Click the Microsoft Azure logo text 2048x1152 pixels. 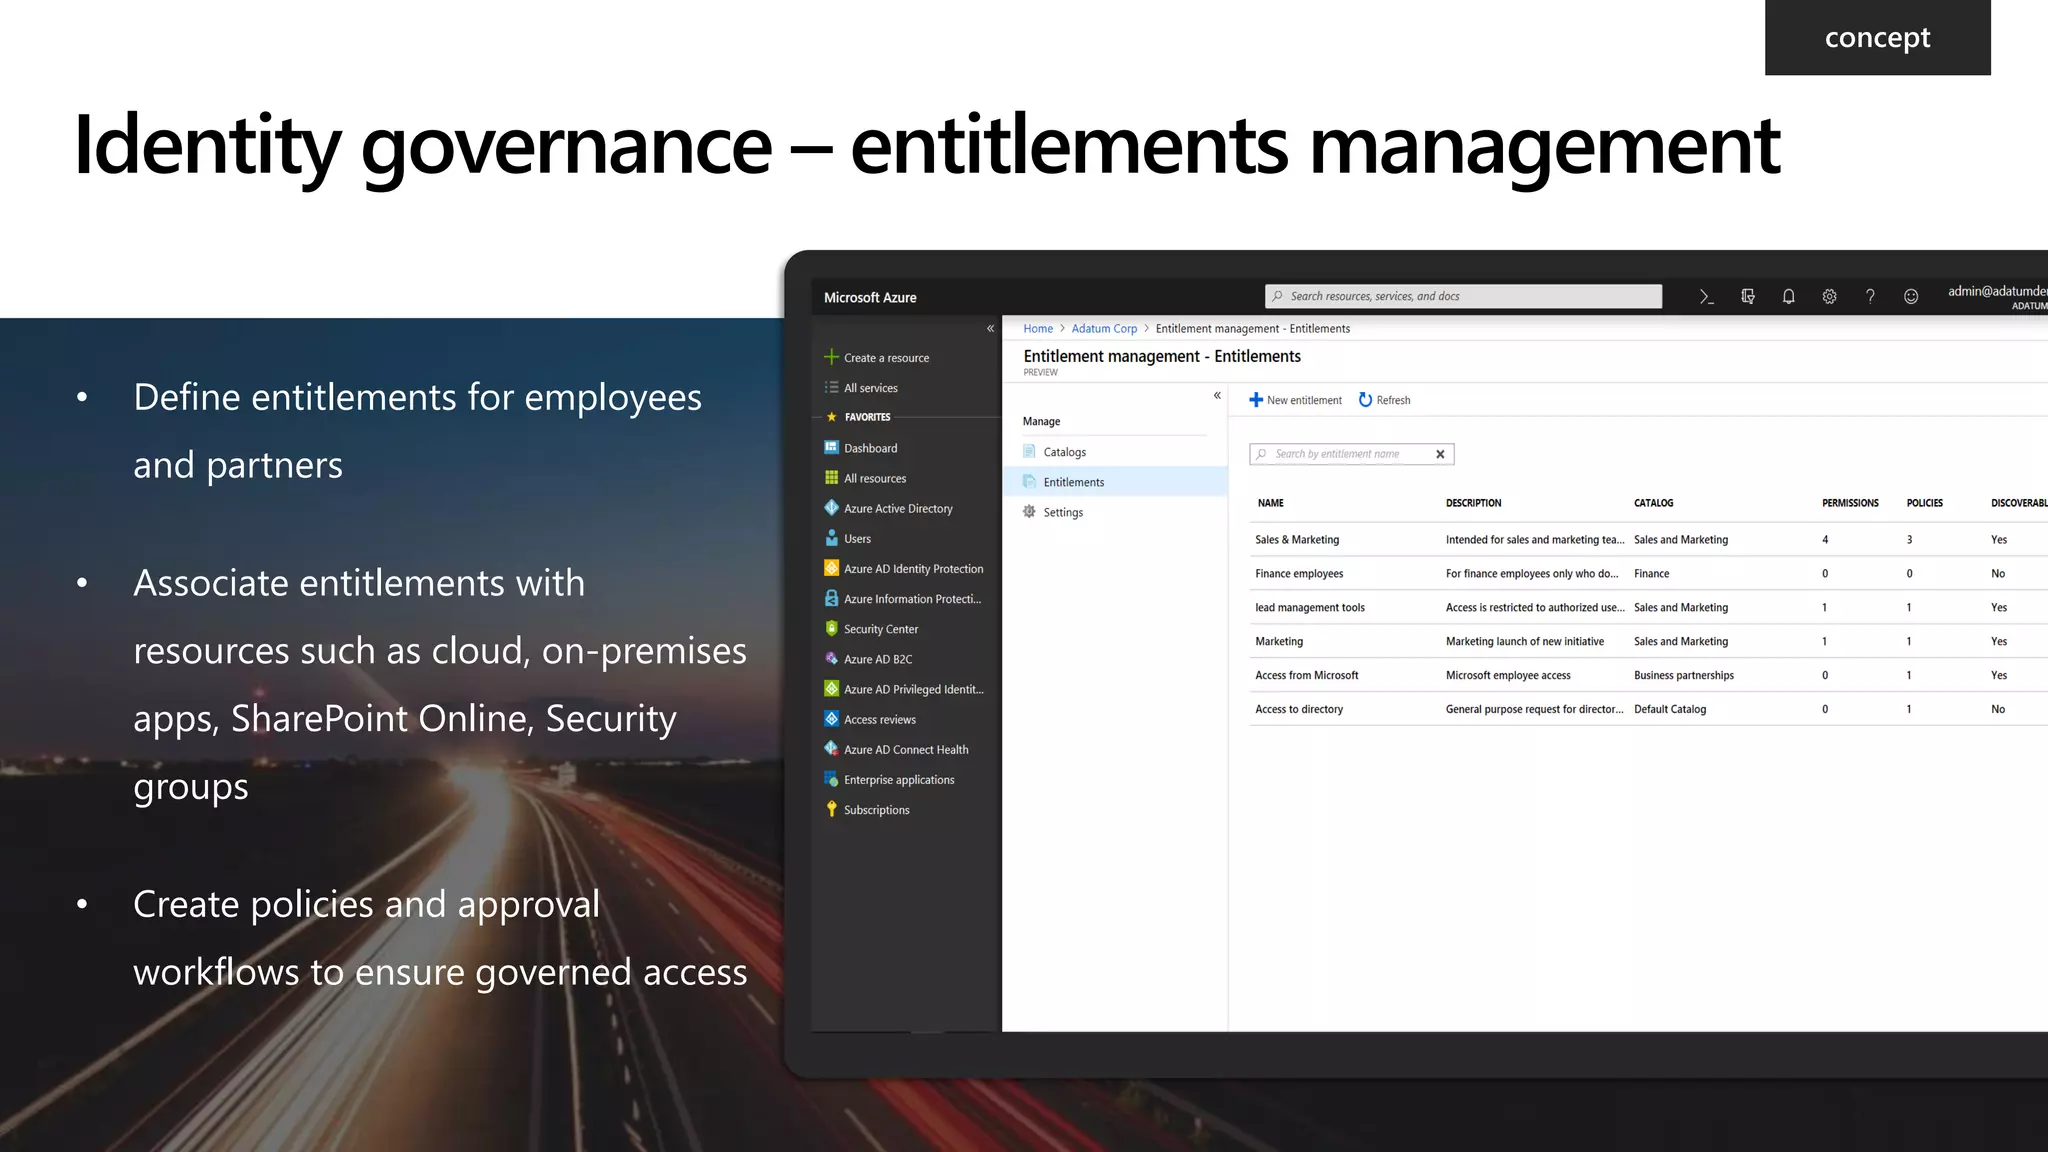(870, 297)
